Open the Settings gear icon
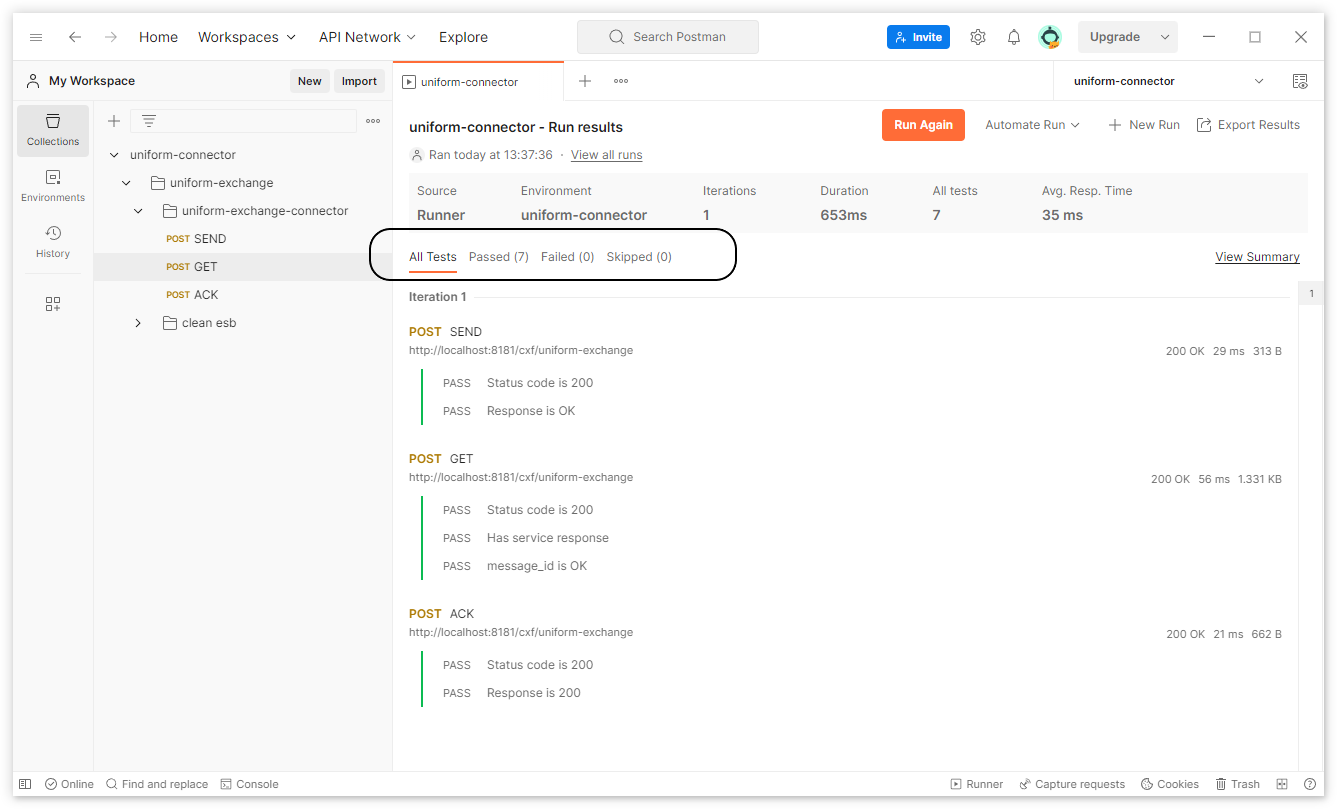 click(977, 37)
